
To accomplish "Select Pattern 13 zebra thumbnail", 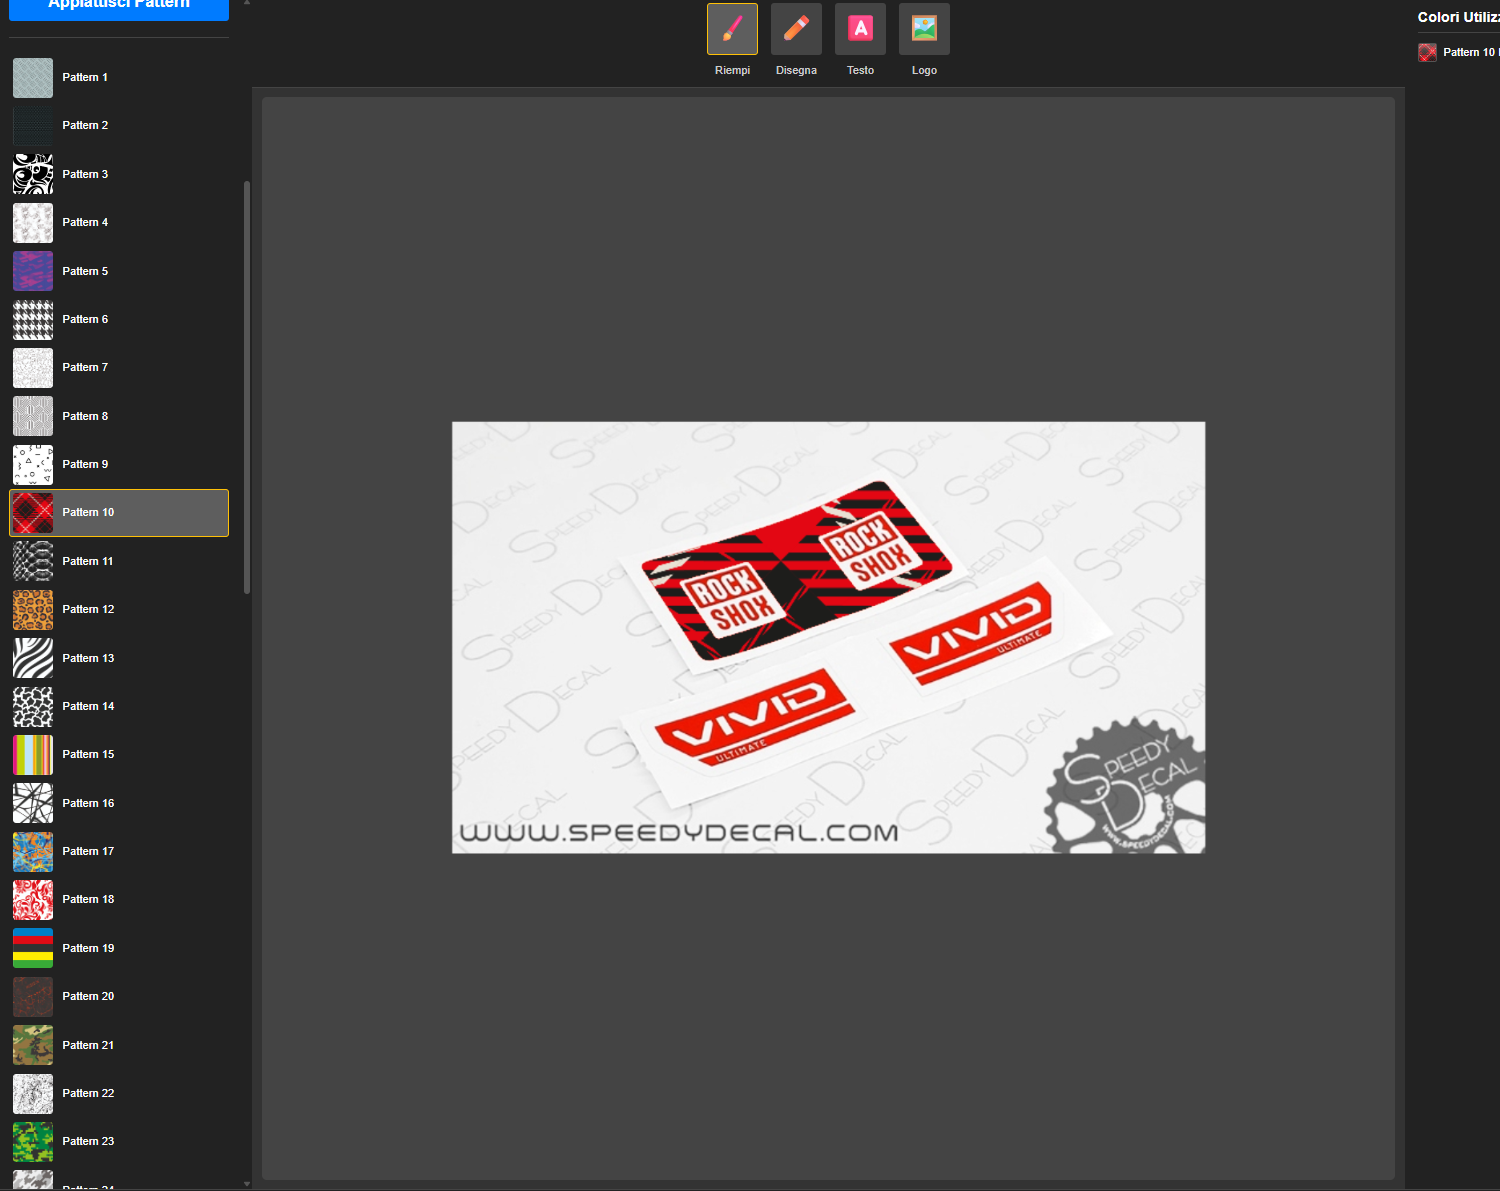I will pyautogui.click(x=33, y=658).
